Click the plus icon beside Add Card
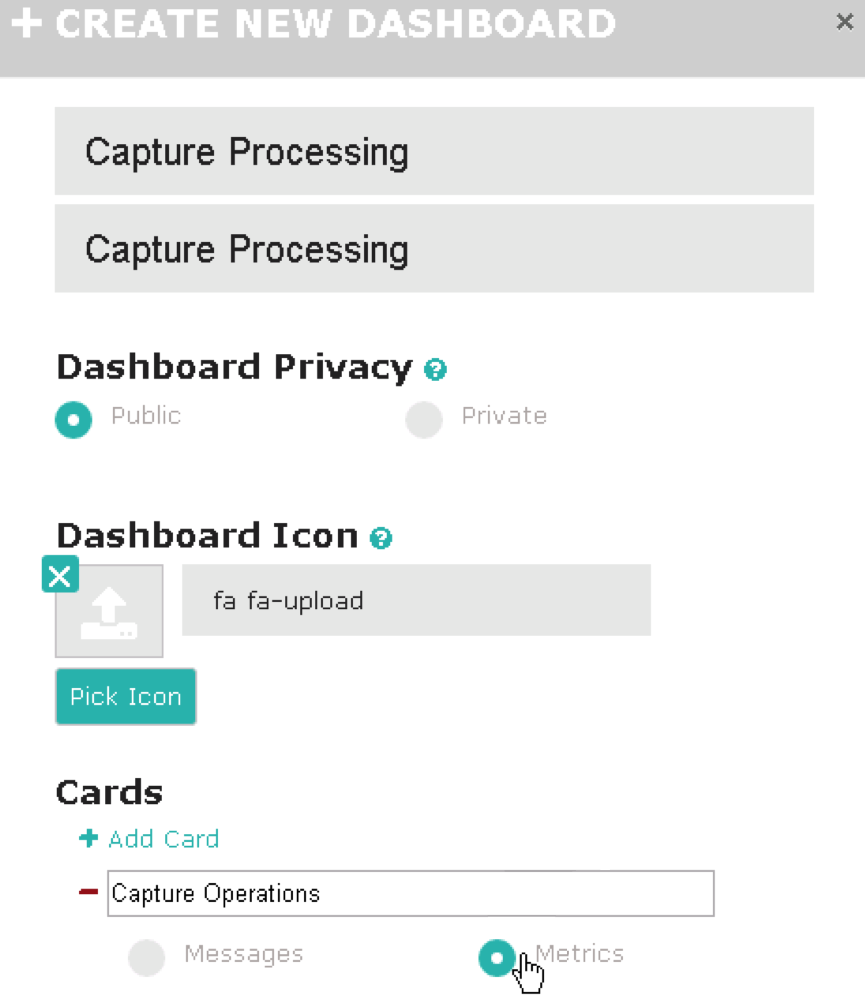Image resolution: width=865 pixels, height=1001 pixels. point(89,838)
